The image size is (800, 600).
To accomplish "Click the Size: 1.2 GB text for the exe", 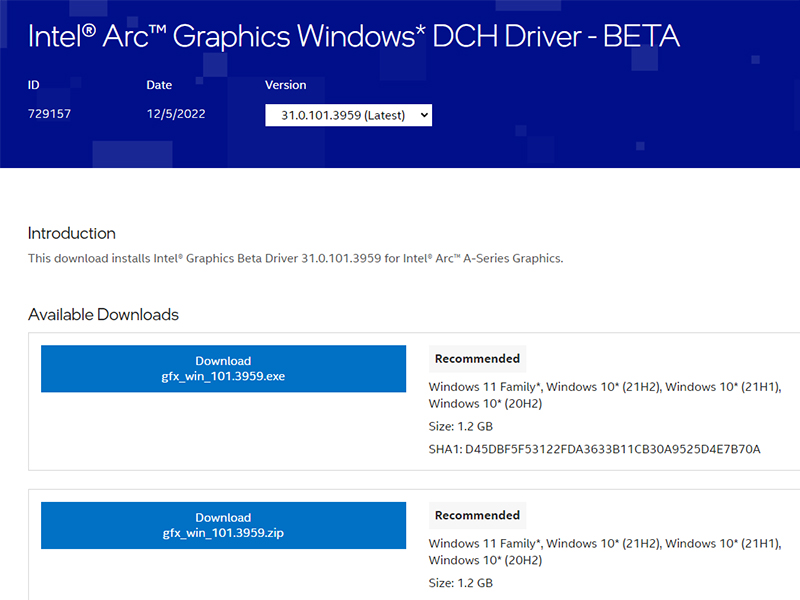I will pos(456,426).
